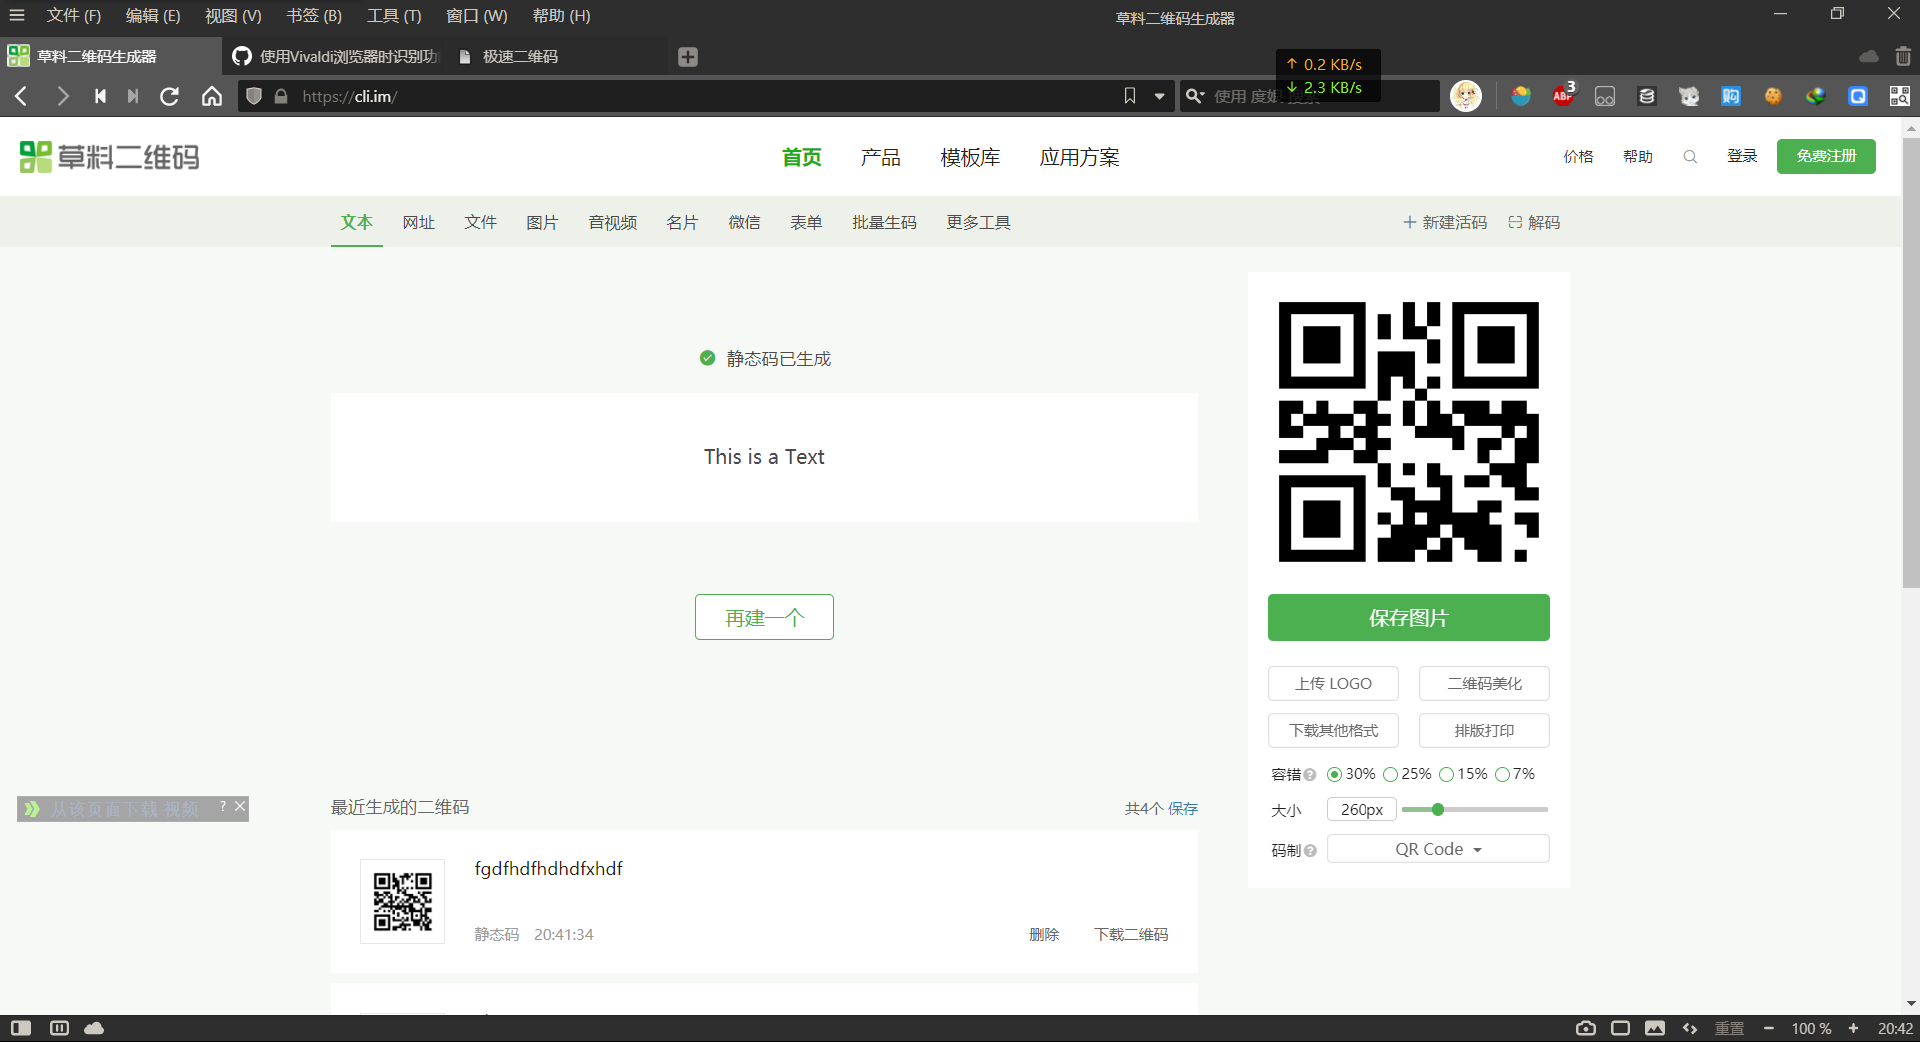This screenshot has height=1042, width=1920.
Task: Switch to the 极速二维码 tab
Action: [555, 57]
